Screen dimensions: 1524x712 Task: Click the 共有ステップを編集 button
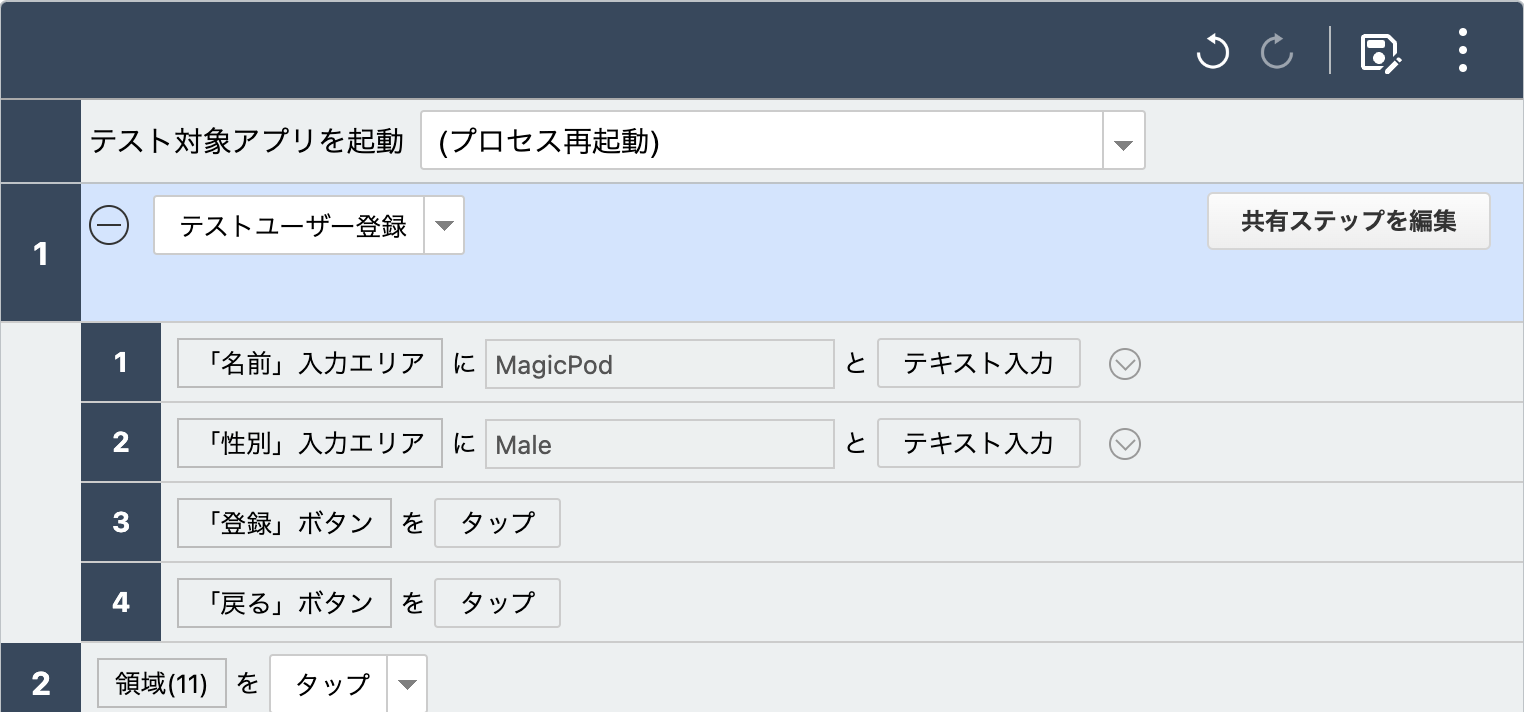click(1349, 221)
